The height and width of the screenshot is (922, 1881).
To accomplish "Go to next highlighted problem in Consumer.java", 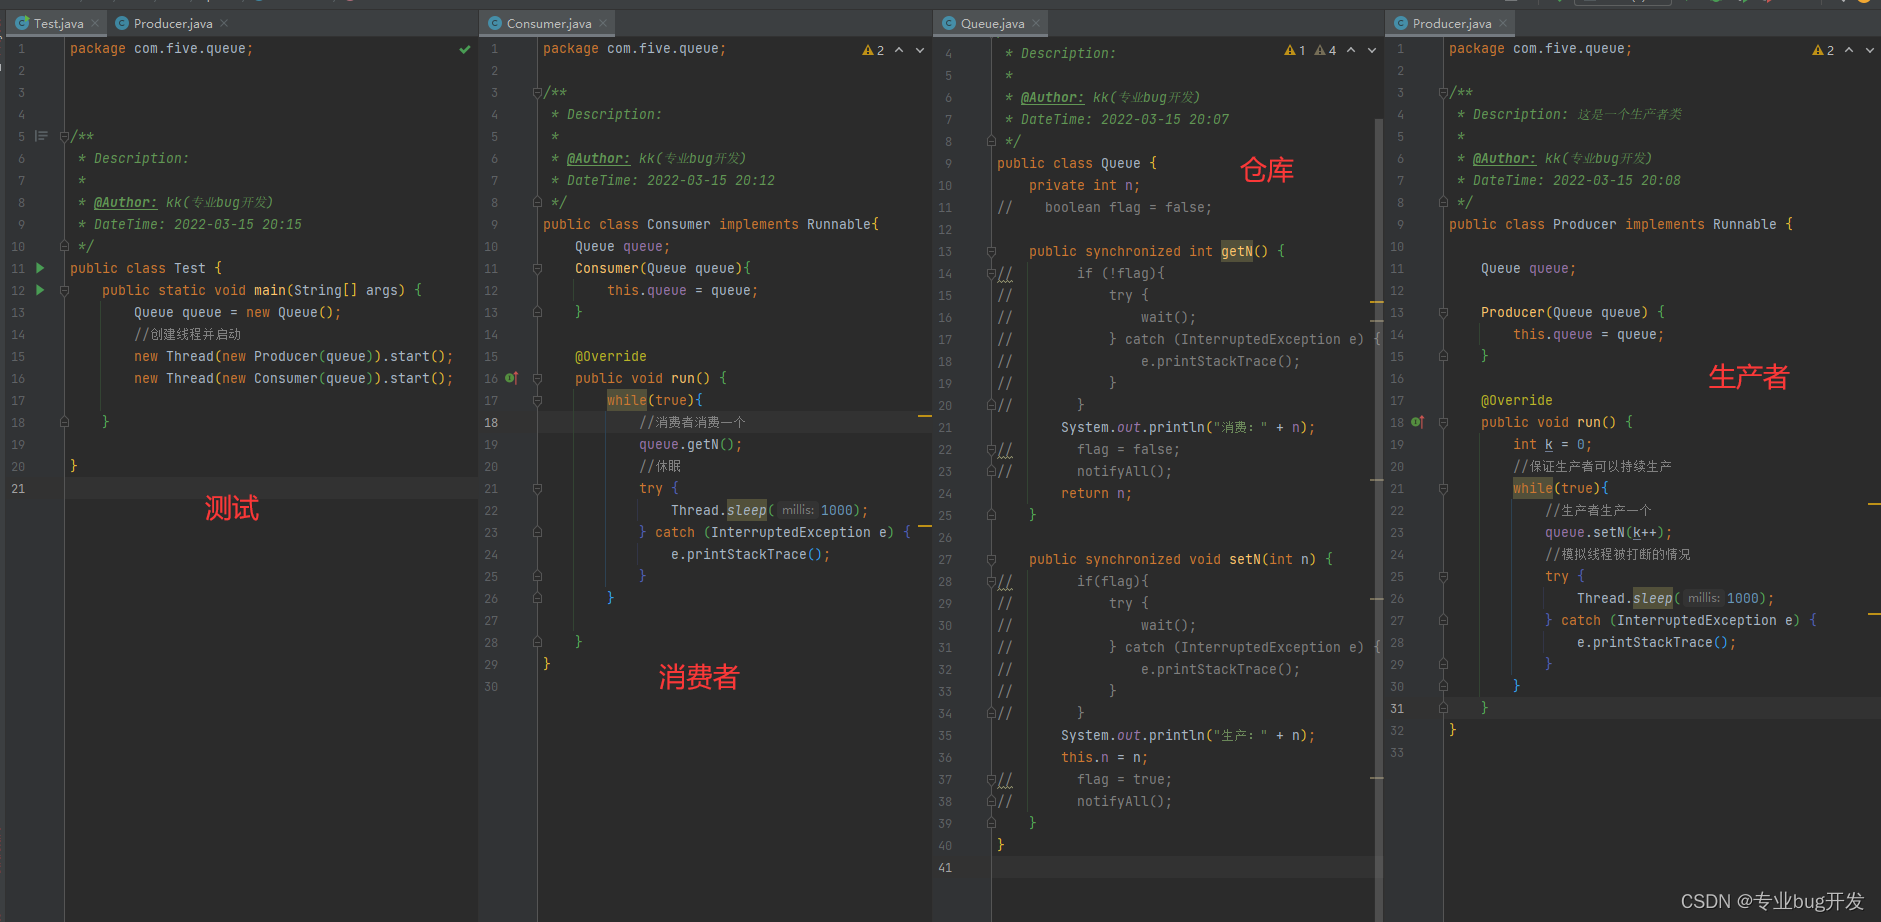I will (x=920, y=50).
